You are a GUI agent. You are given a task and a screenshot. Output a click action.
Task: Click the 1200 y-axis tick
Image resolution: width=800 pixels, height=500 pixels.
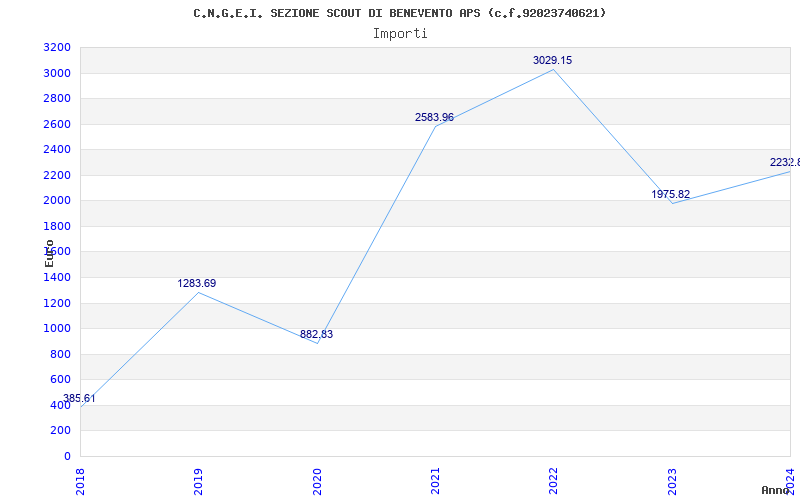[57, 304]
